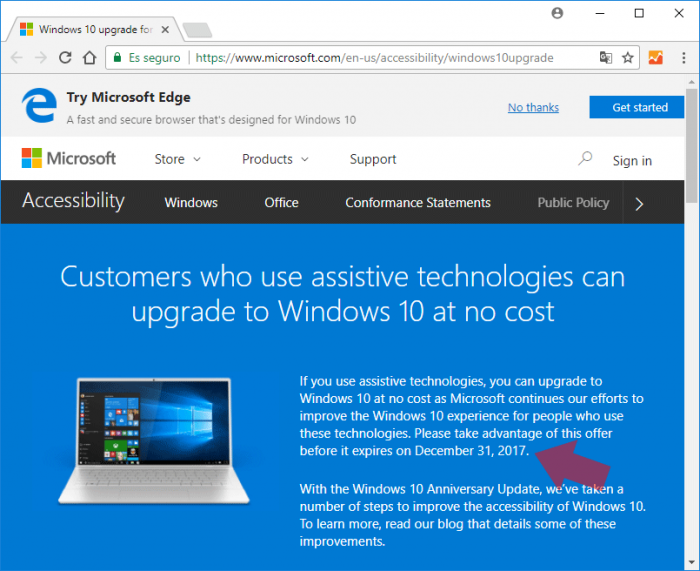Viewport: 700px width, 571px height.
Task: Open Conformance Statements nav item
Action: coord(418,203)
